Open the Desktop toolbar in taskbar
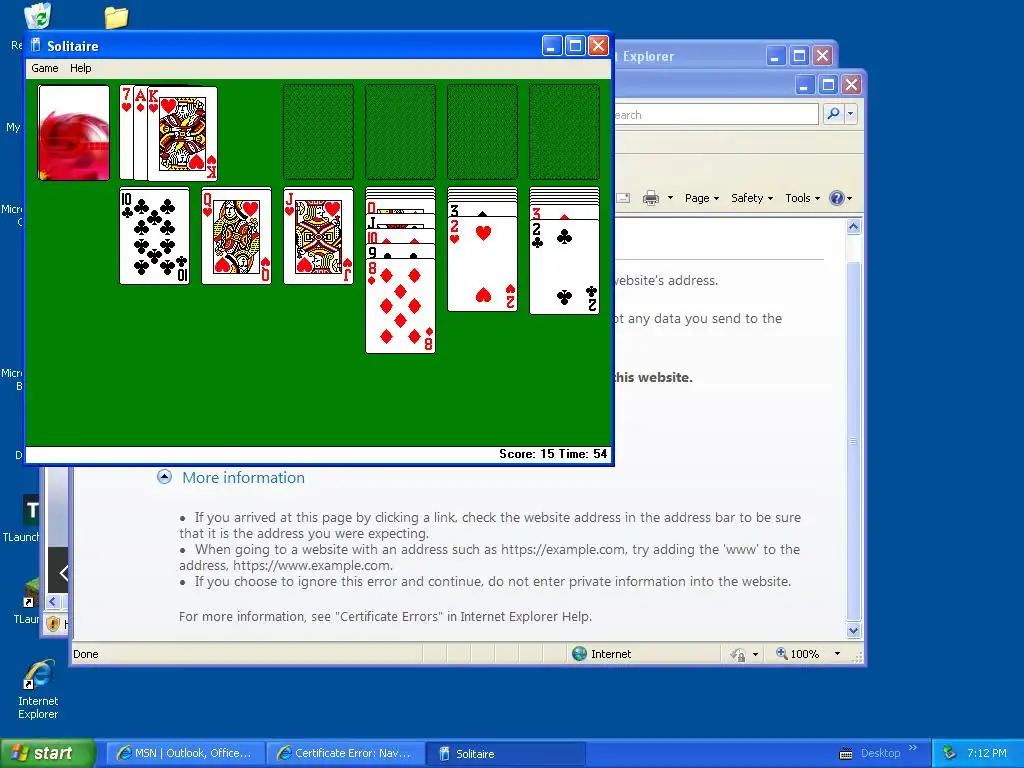This screenshot has width=1024, height=768. (x=880, y=753)
